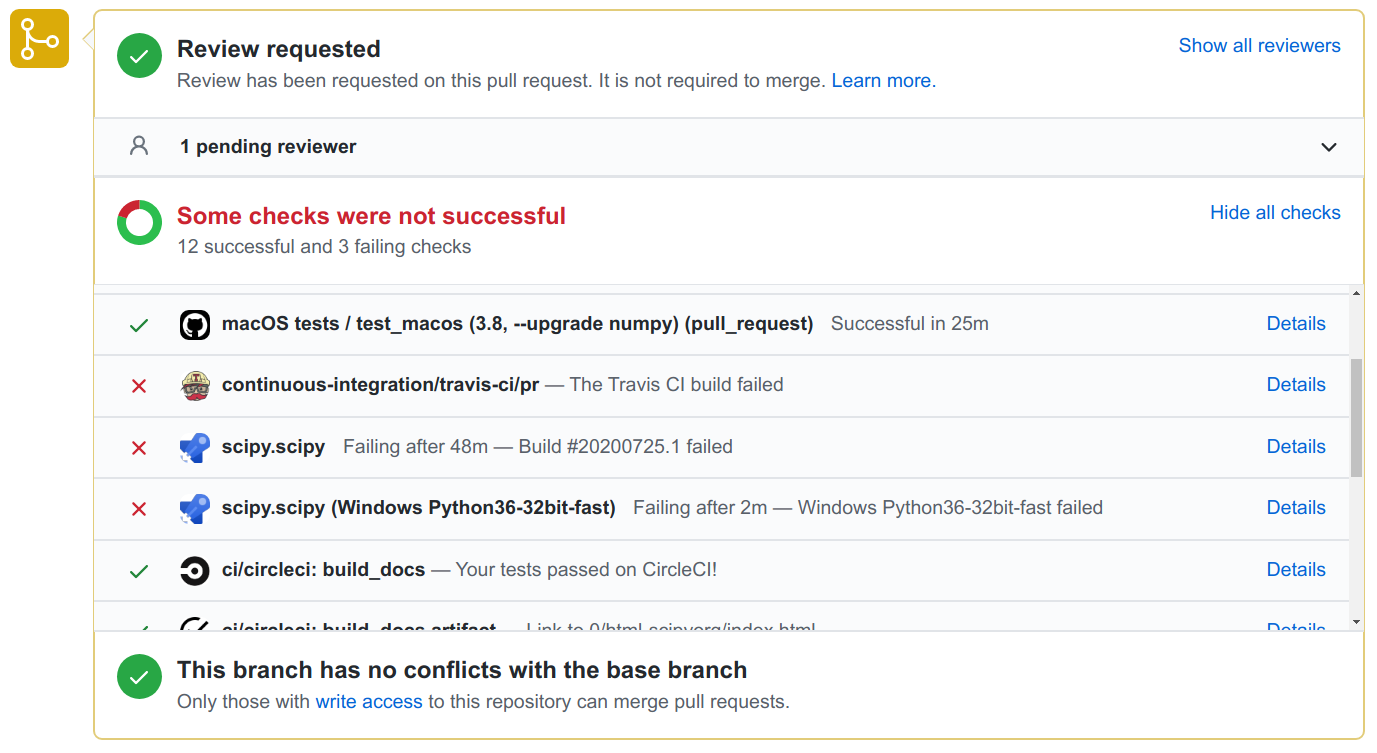Click the CircleCI logo next to build_docs
The height and width of the screenshot is (753, 1377).
(x=195, y=571)
